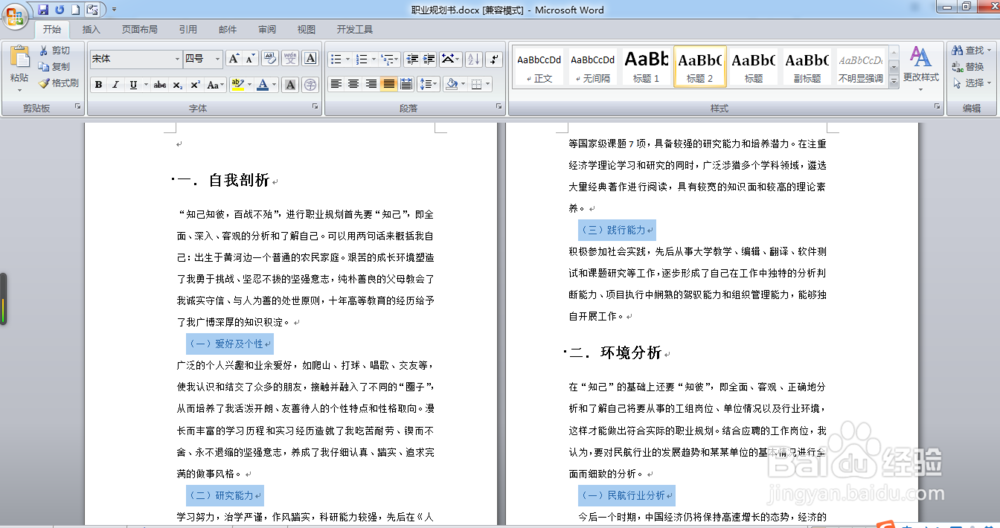Screen dimensions: 1000x528
Task: Click the undo icon in quick access toolbar
Action: pyautogui.click(x=59, y=10)
